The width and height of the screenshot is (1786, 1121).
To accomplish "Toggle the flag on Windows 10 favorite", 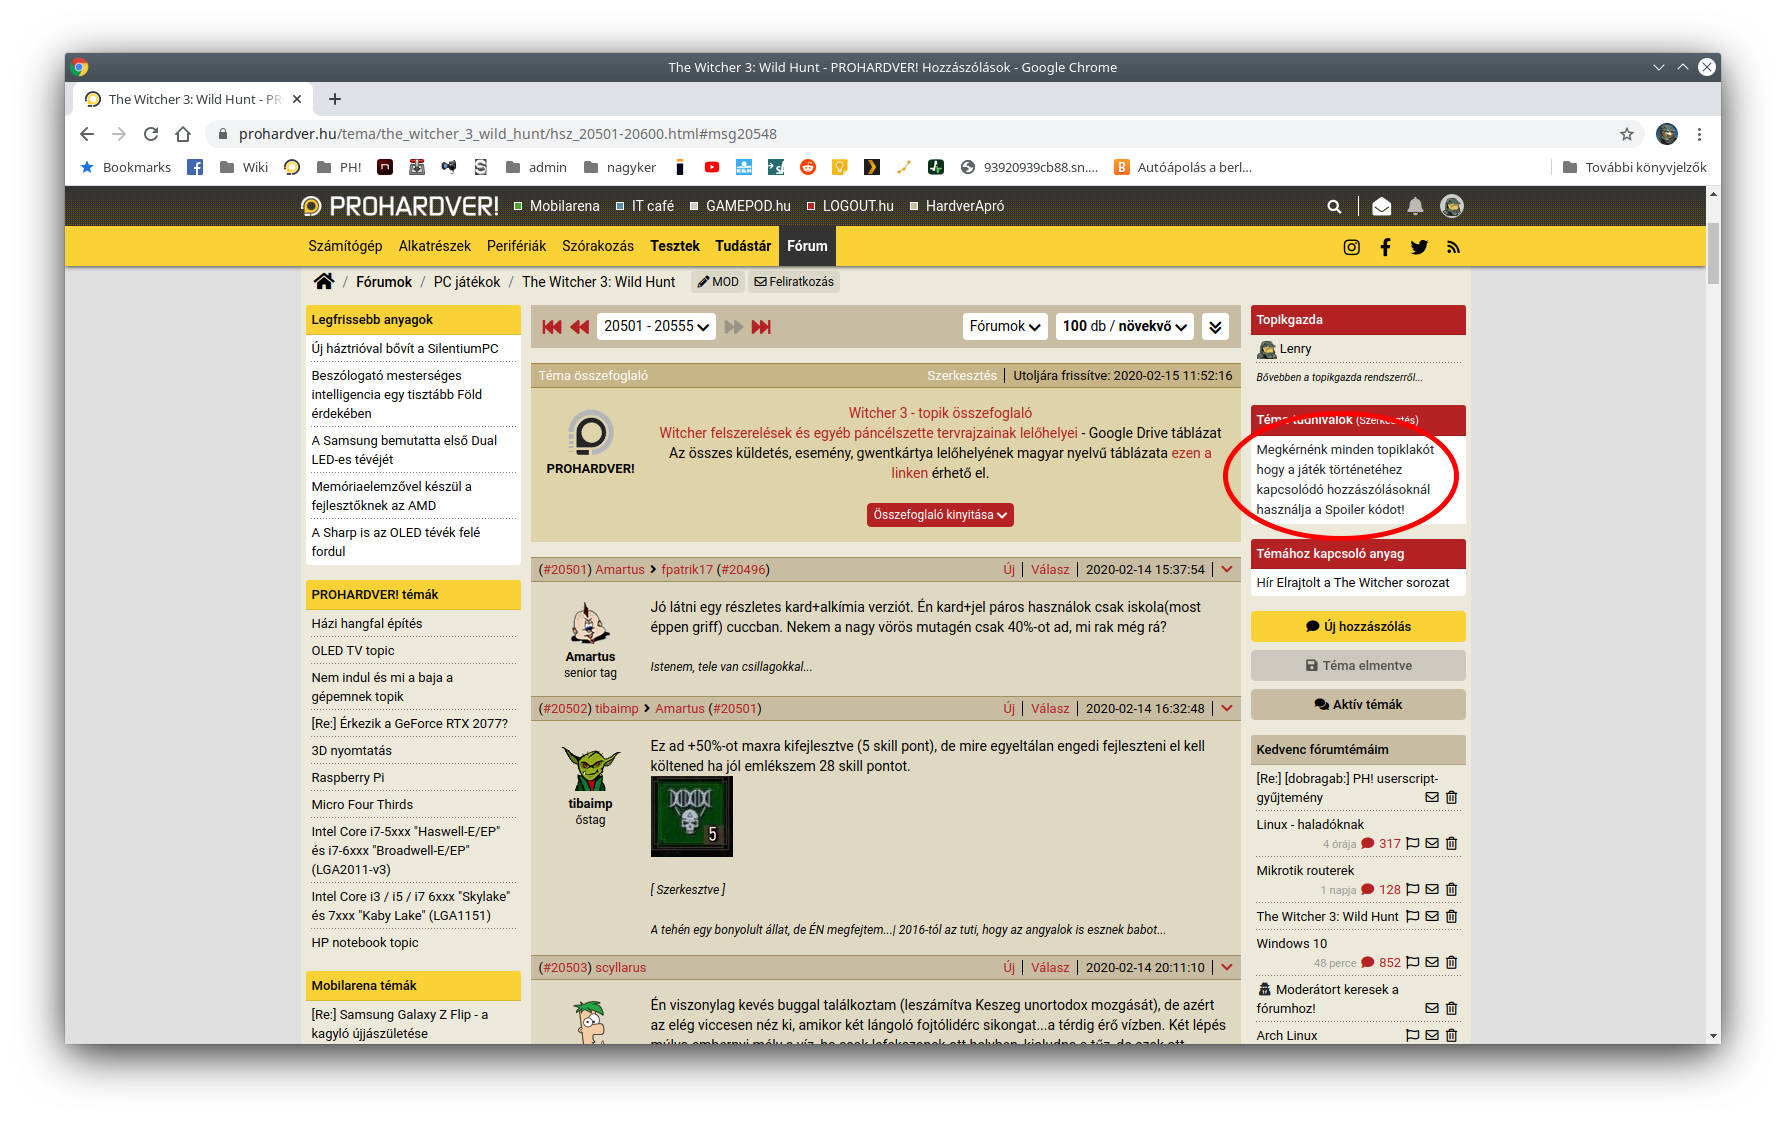I will (1413, 963).
